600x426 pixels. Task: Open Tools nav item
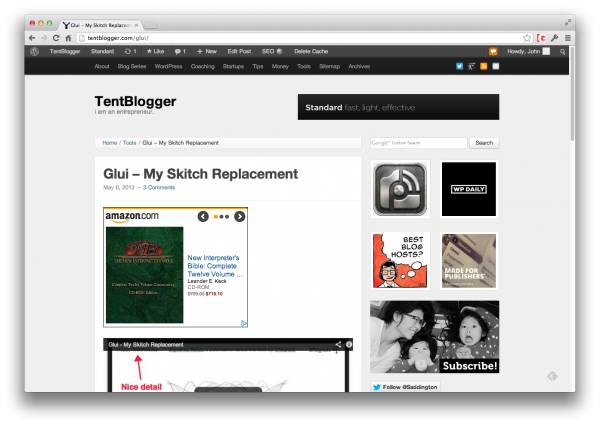(x=304, y=66)
